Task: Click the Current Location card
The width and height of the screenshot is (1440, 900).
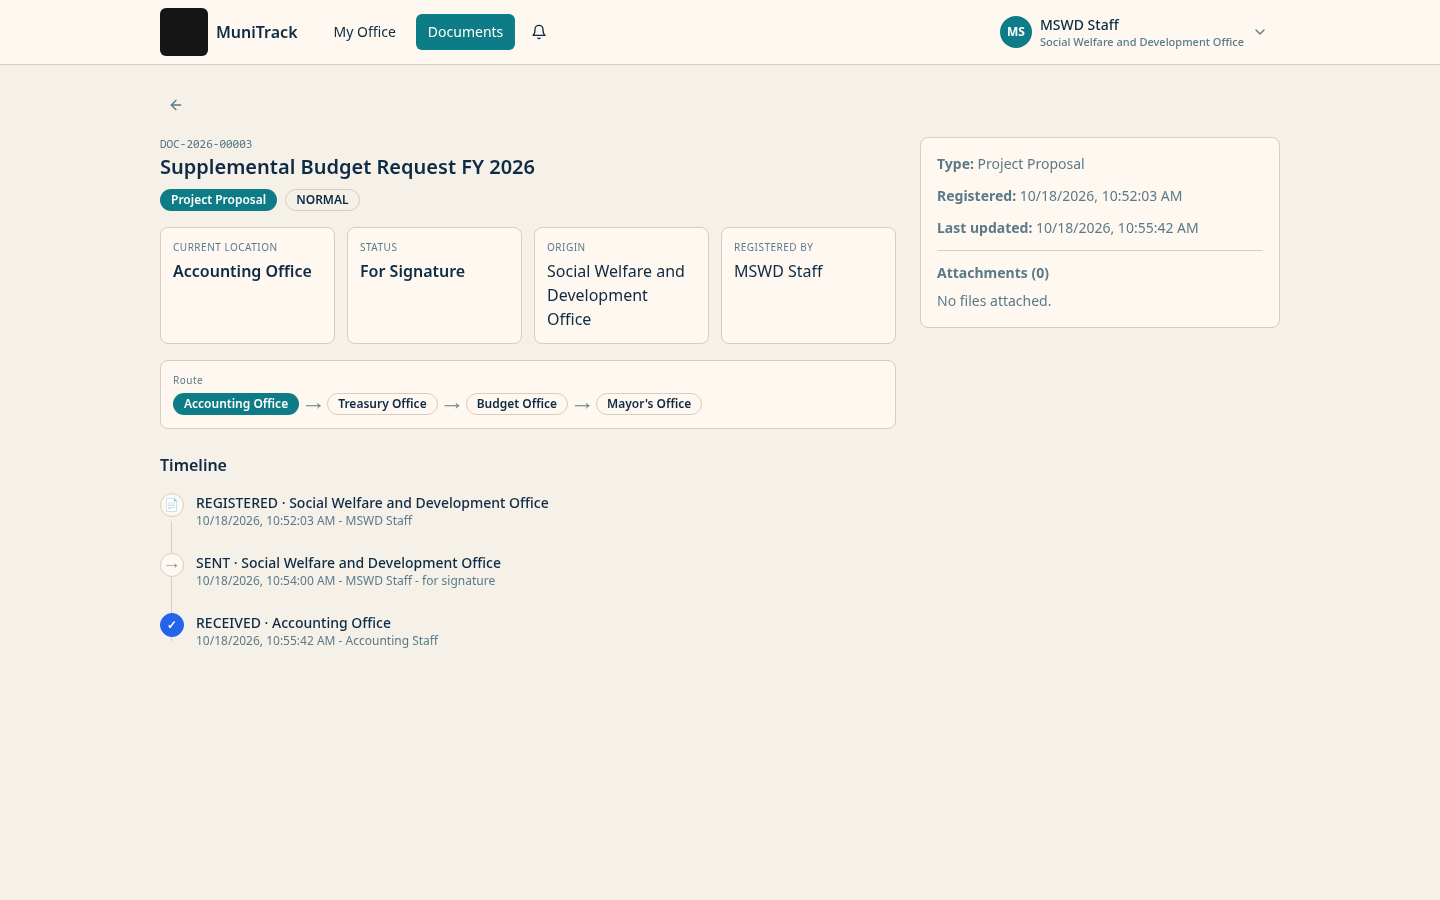Action: coord(247,286)
